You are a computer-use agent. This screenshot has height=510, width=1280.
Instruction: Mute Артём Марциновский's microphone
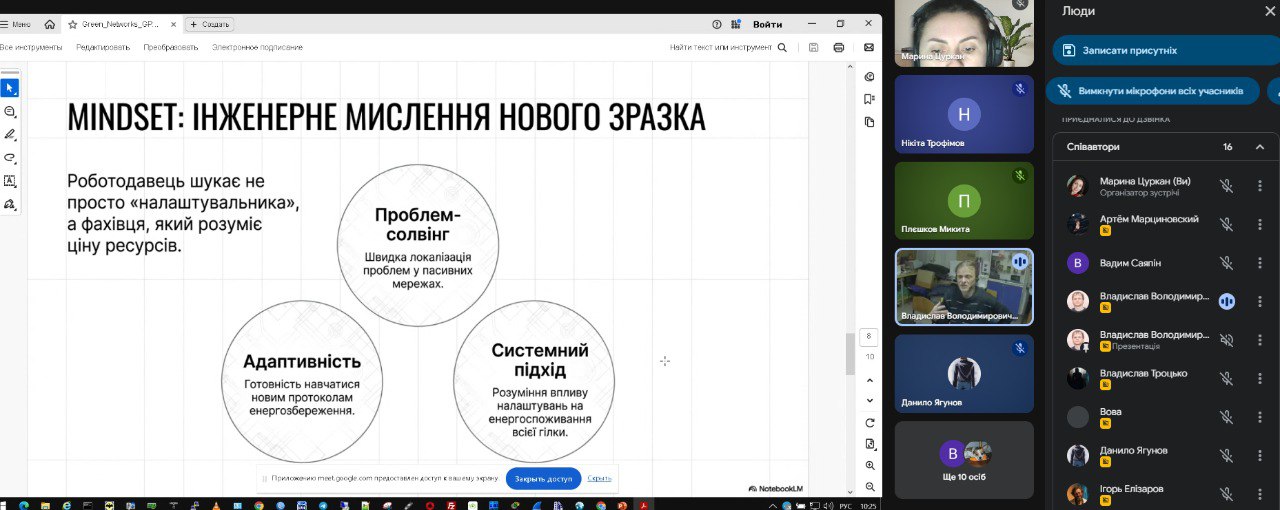[x=1226, y=224]
